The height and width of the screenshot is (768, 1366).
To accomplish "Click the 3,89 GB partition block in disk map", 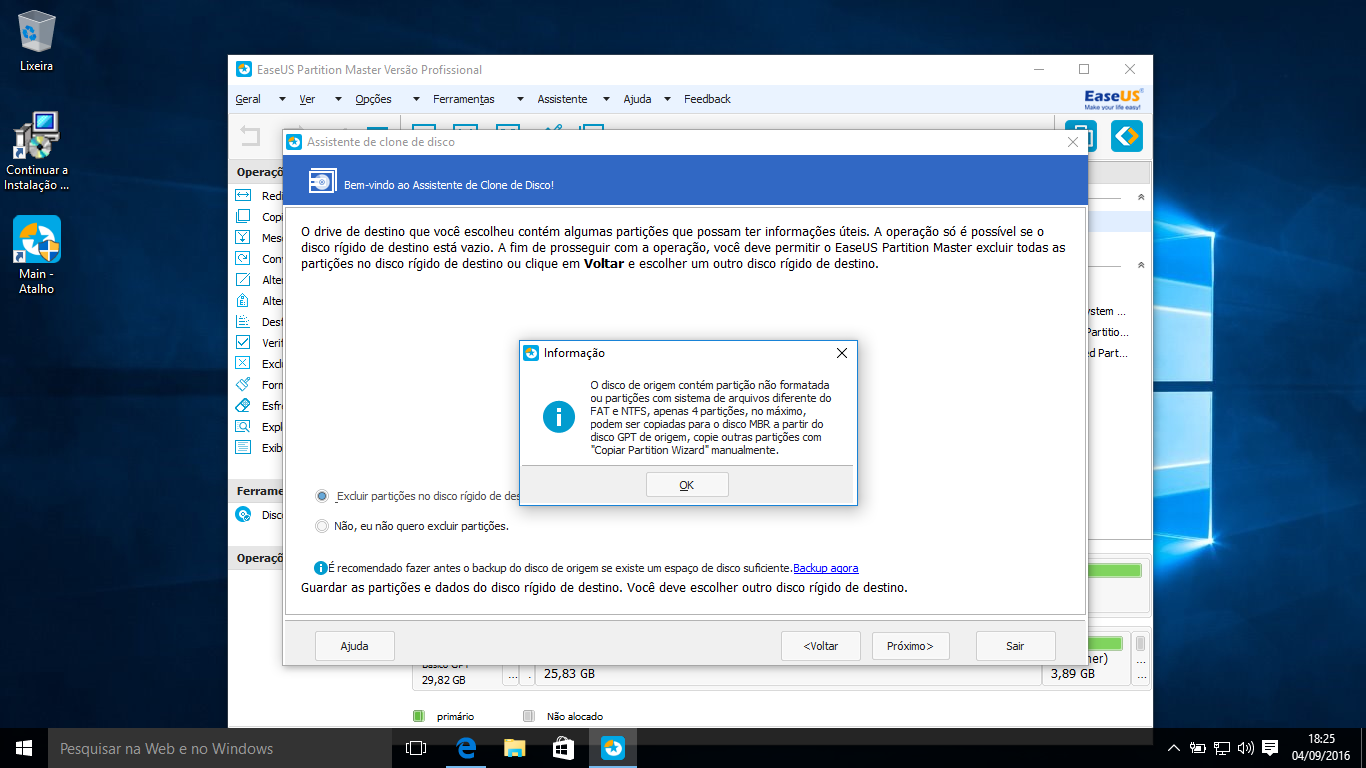I will tap(1085, 674).
